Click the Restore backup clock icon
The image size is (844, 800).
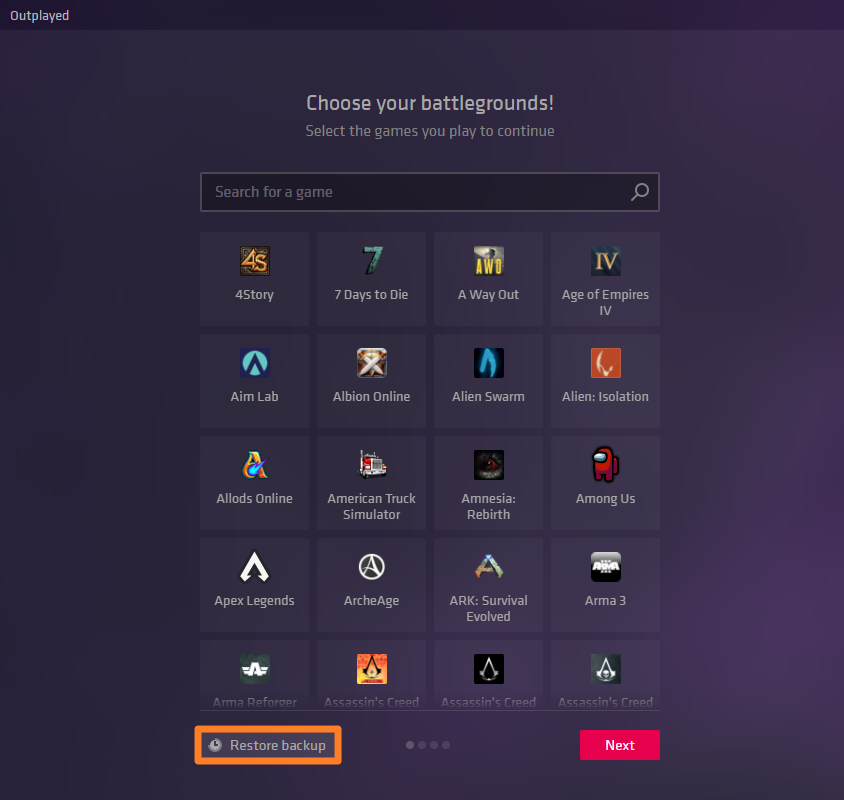pyautogui.click(x=215, y=745)
